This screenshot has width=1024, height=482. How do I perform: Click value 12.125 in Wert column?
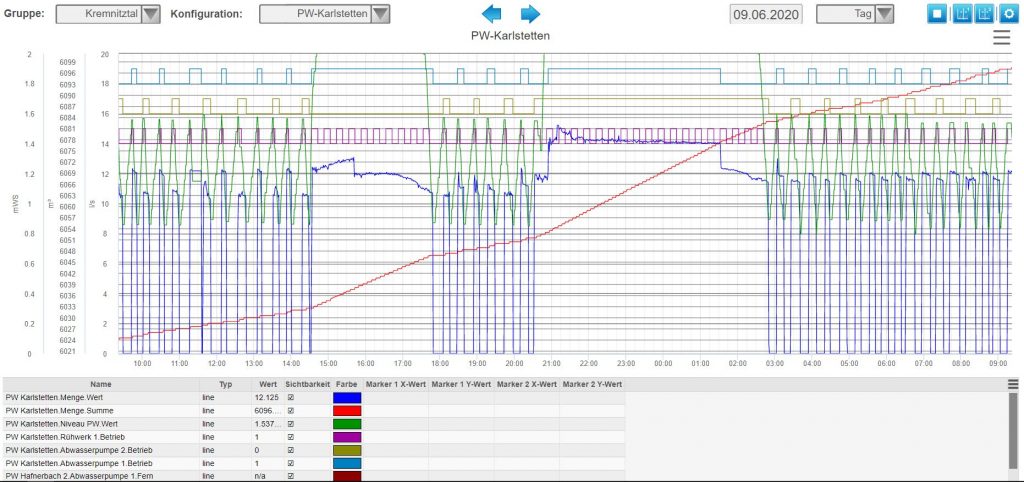[264, 397]
